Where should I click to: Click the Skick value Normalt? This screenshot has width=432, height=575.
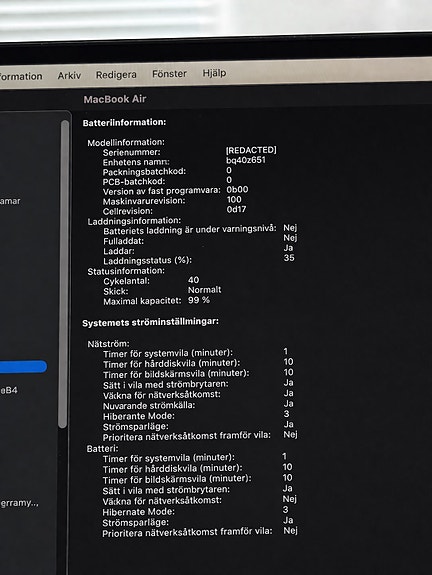point(205,290)
